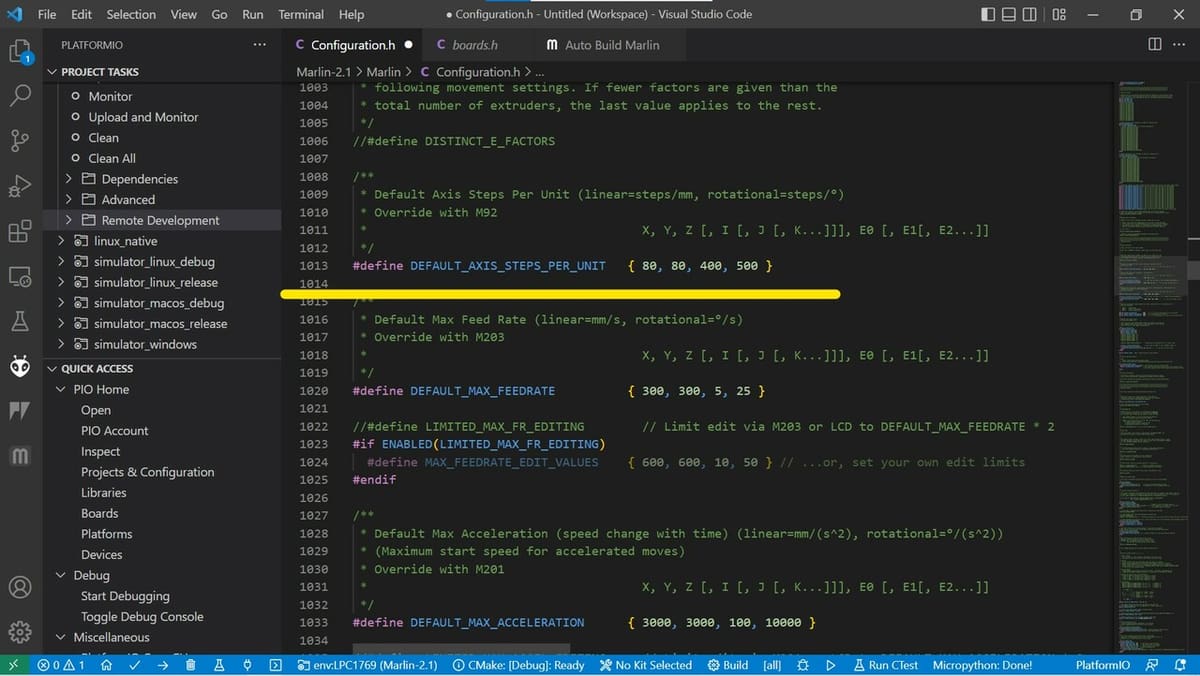Screen dimensions: 1200x676
Task: Open the Extensions view
Action: (20, 232)
